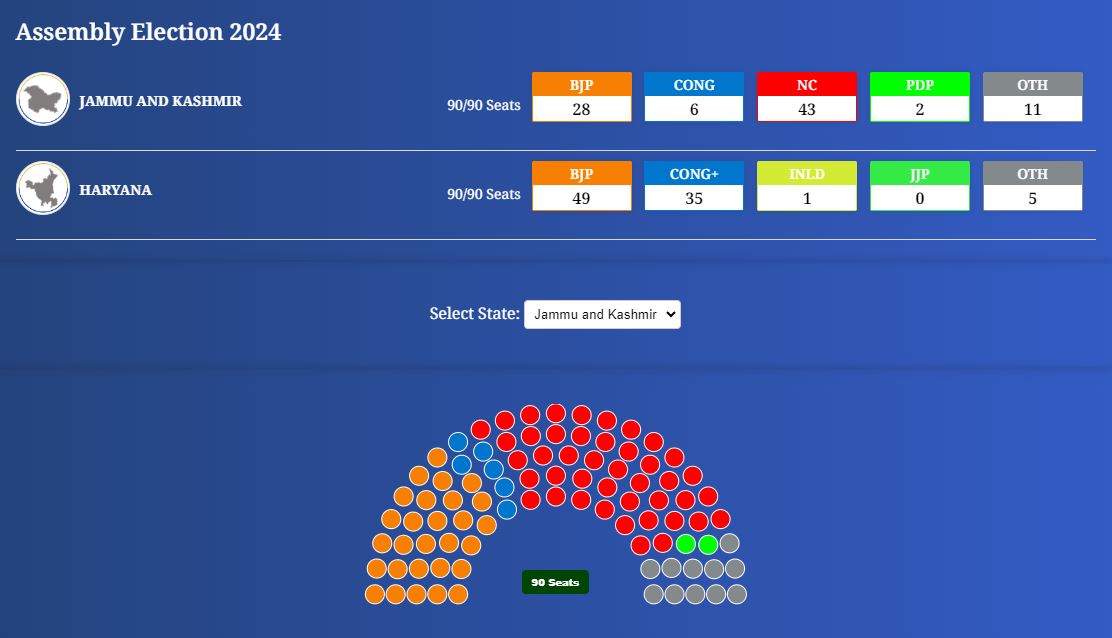Click the Jammu and Kashmir map icon

(x=43, y=99)
